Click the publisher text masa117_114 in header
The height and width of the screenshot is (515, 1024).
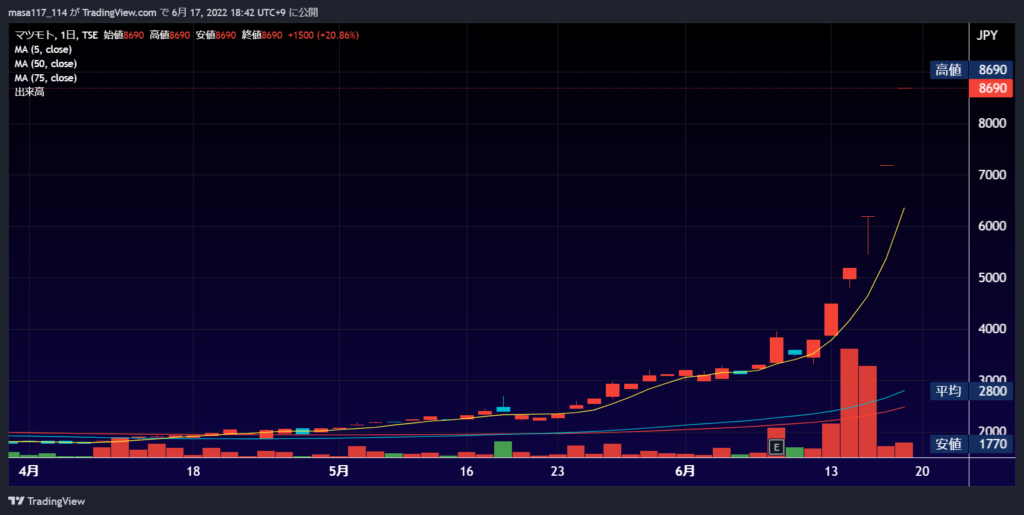(x=37, y=12)
